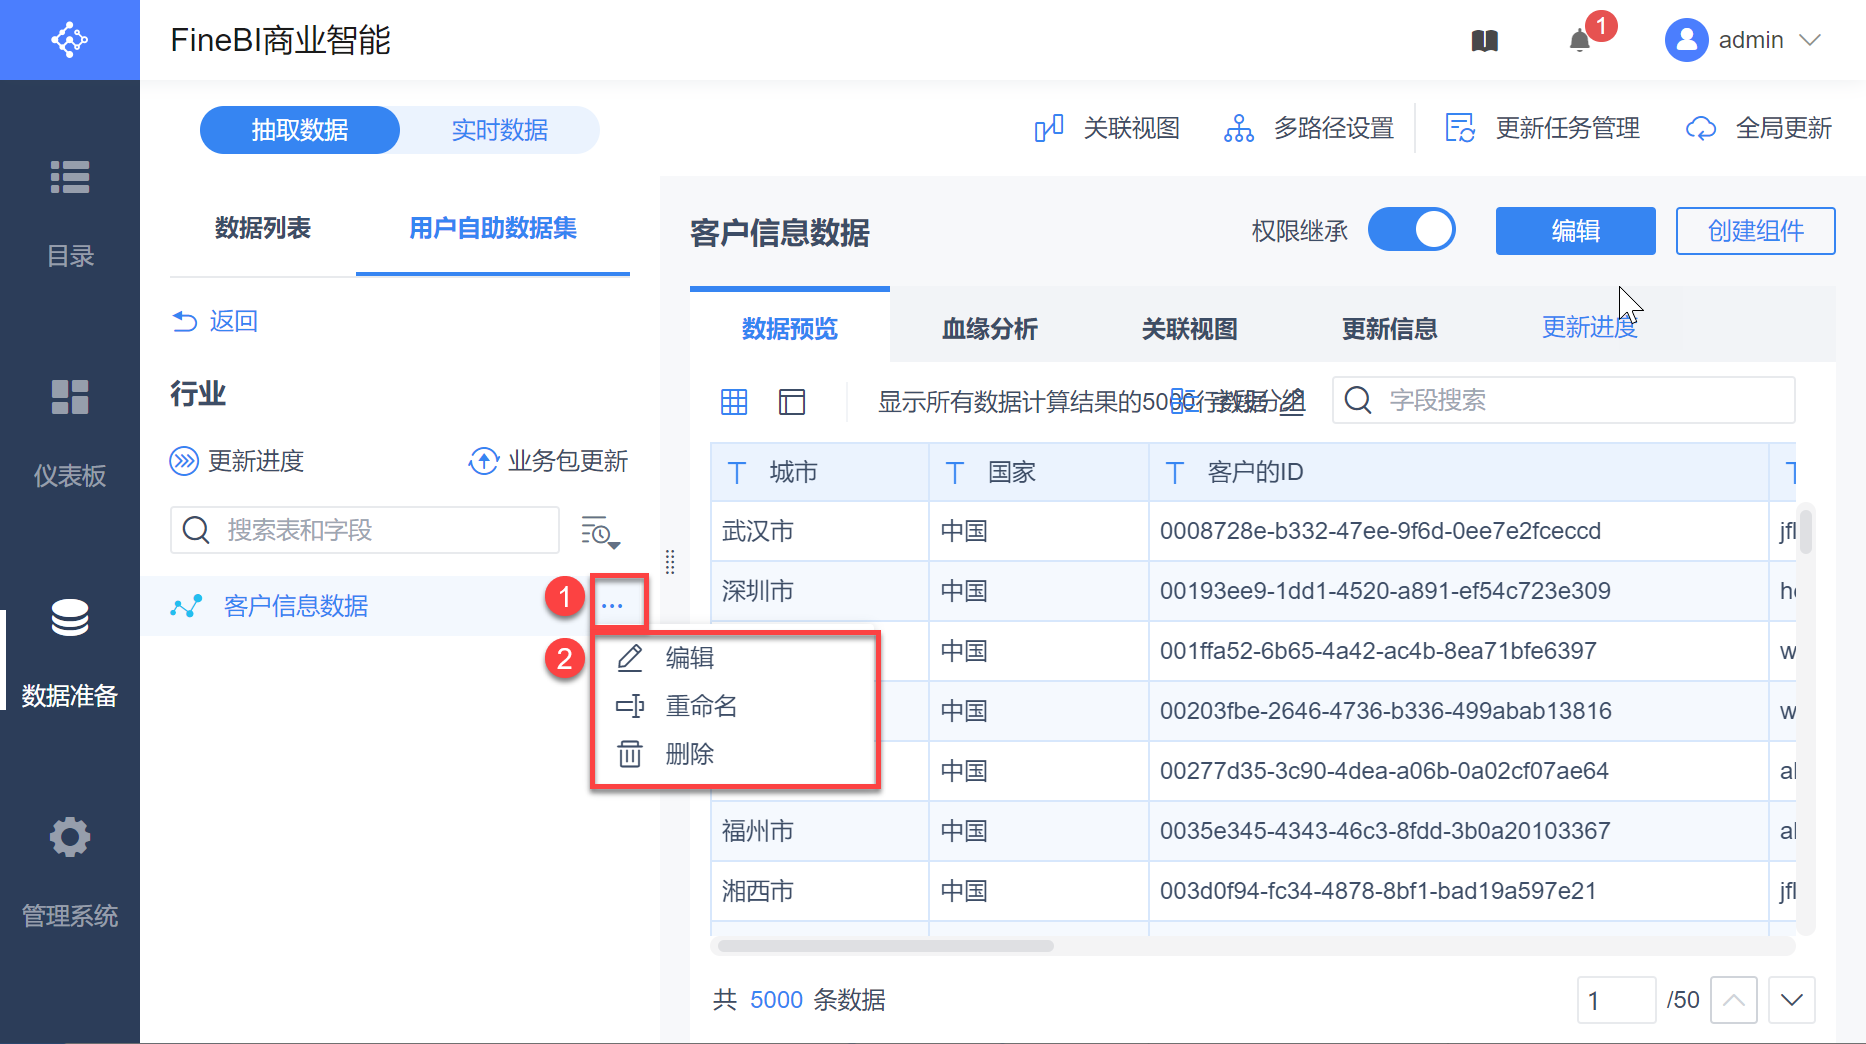1866x1044 pixels.
Task: Click the ID cell starting with 0035e345
Action: coord(1459,831)
